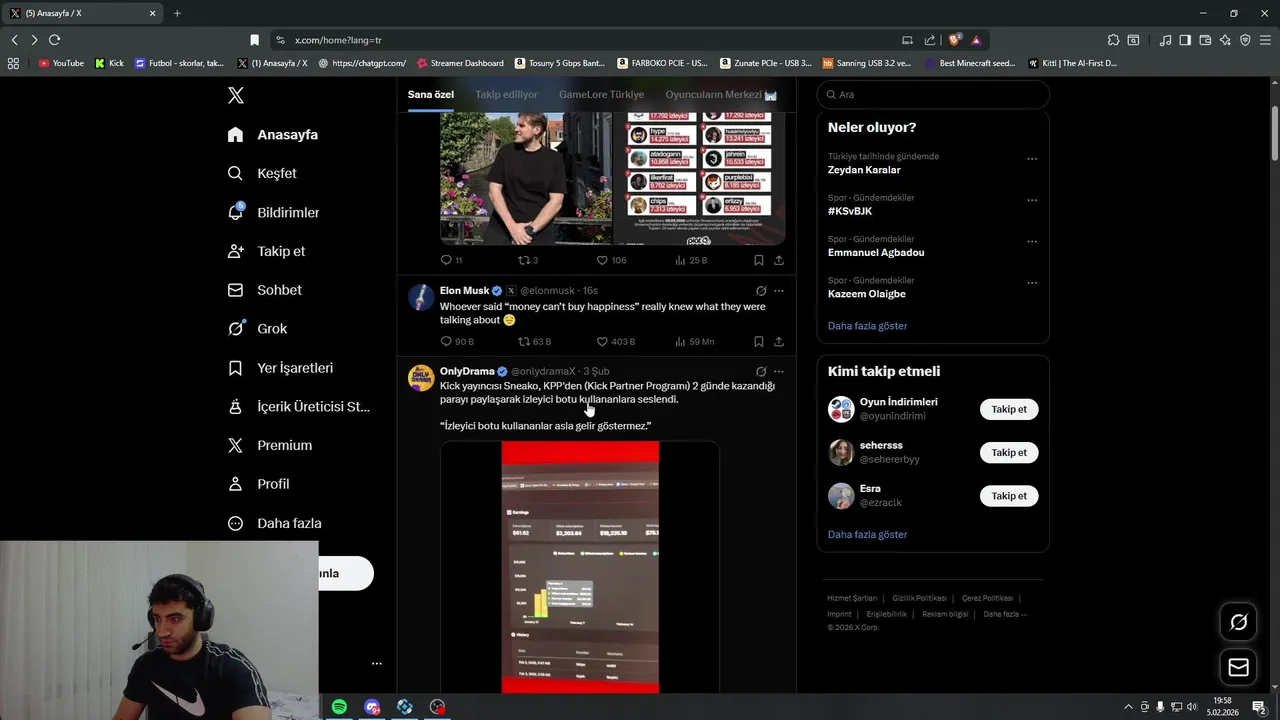Open Spotify from the taskbar
Screen dimensions: 1280x720
(x=339, y=707)
